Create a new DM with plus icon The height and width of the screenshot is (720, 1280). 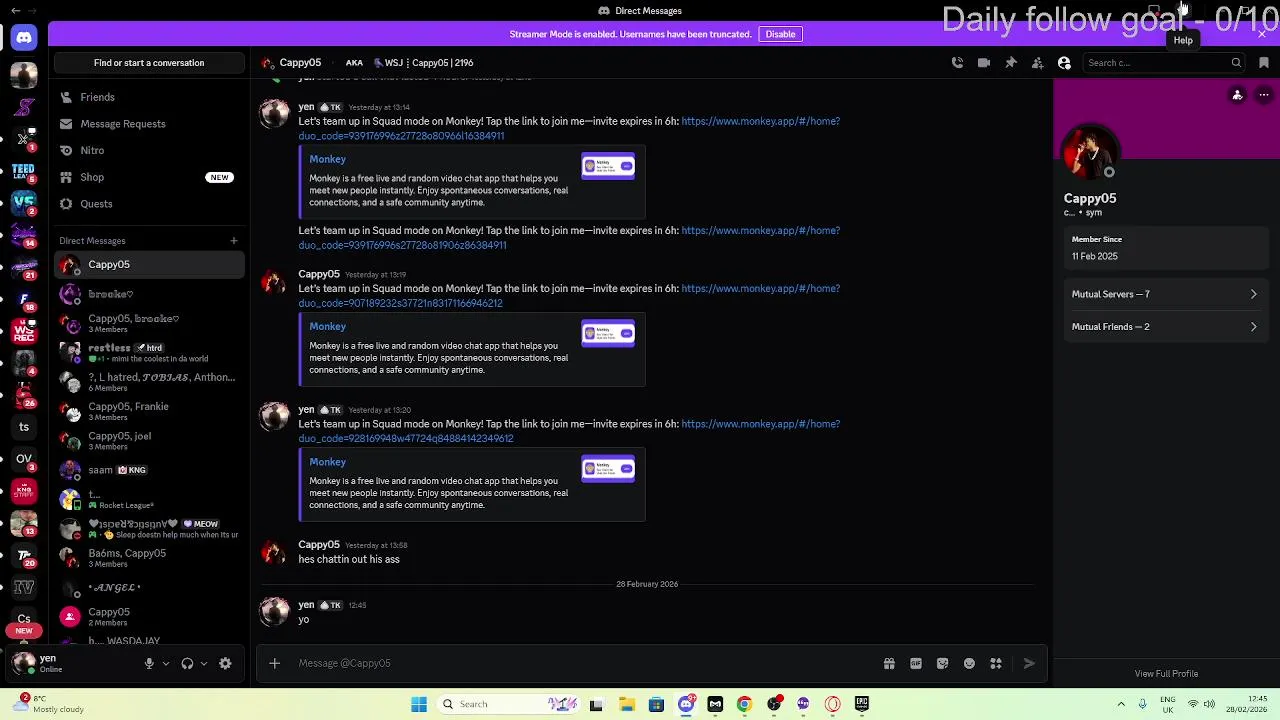click(x=234, y=241)
